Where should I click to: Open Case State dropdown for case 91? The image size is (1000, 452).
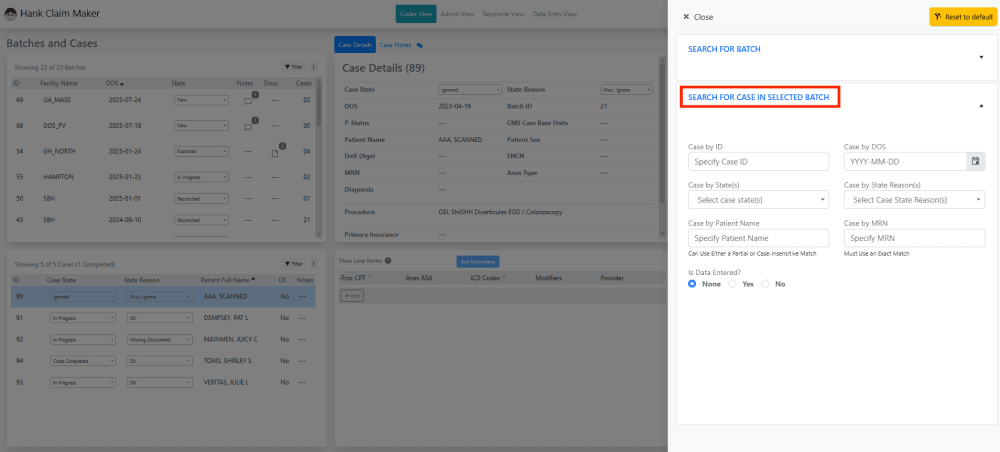(x=83, y=317)
